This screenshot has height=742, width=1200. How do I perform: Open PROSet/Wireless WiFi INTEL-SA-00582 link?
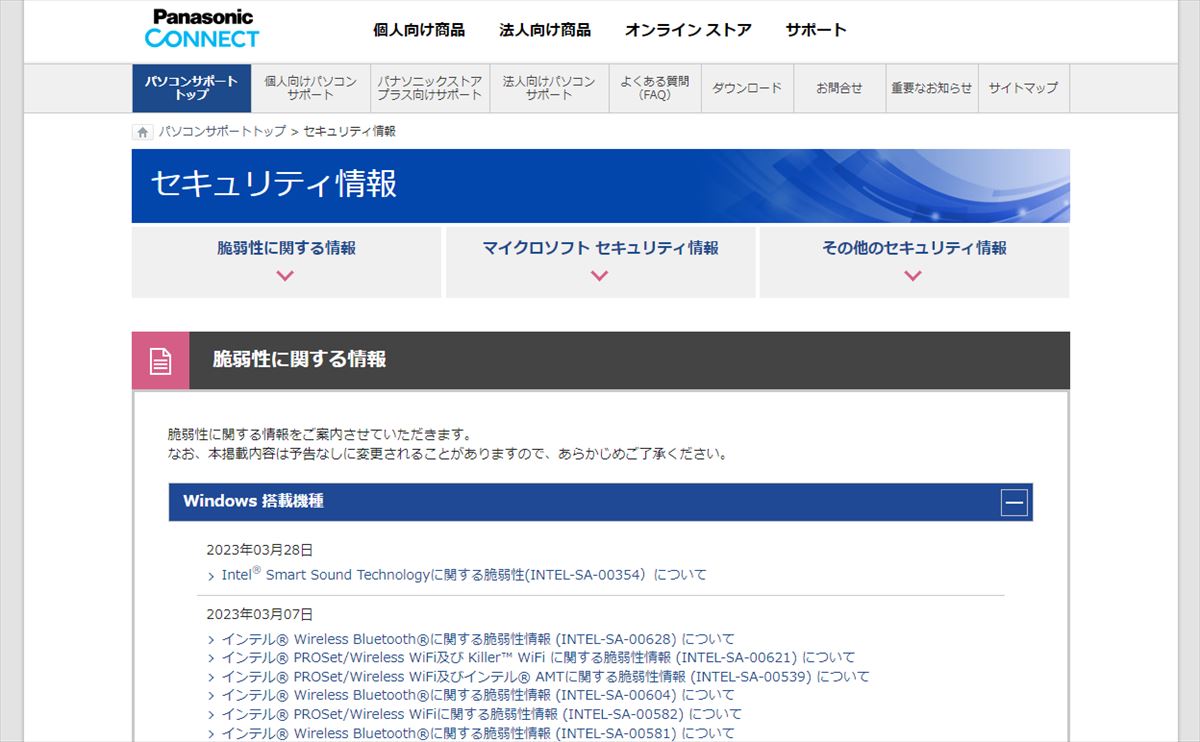coord(481,714)
